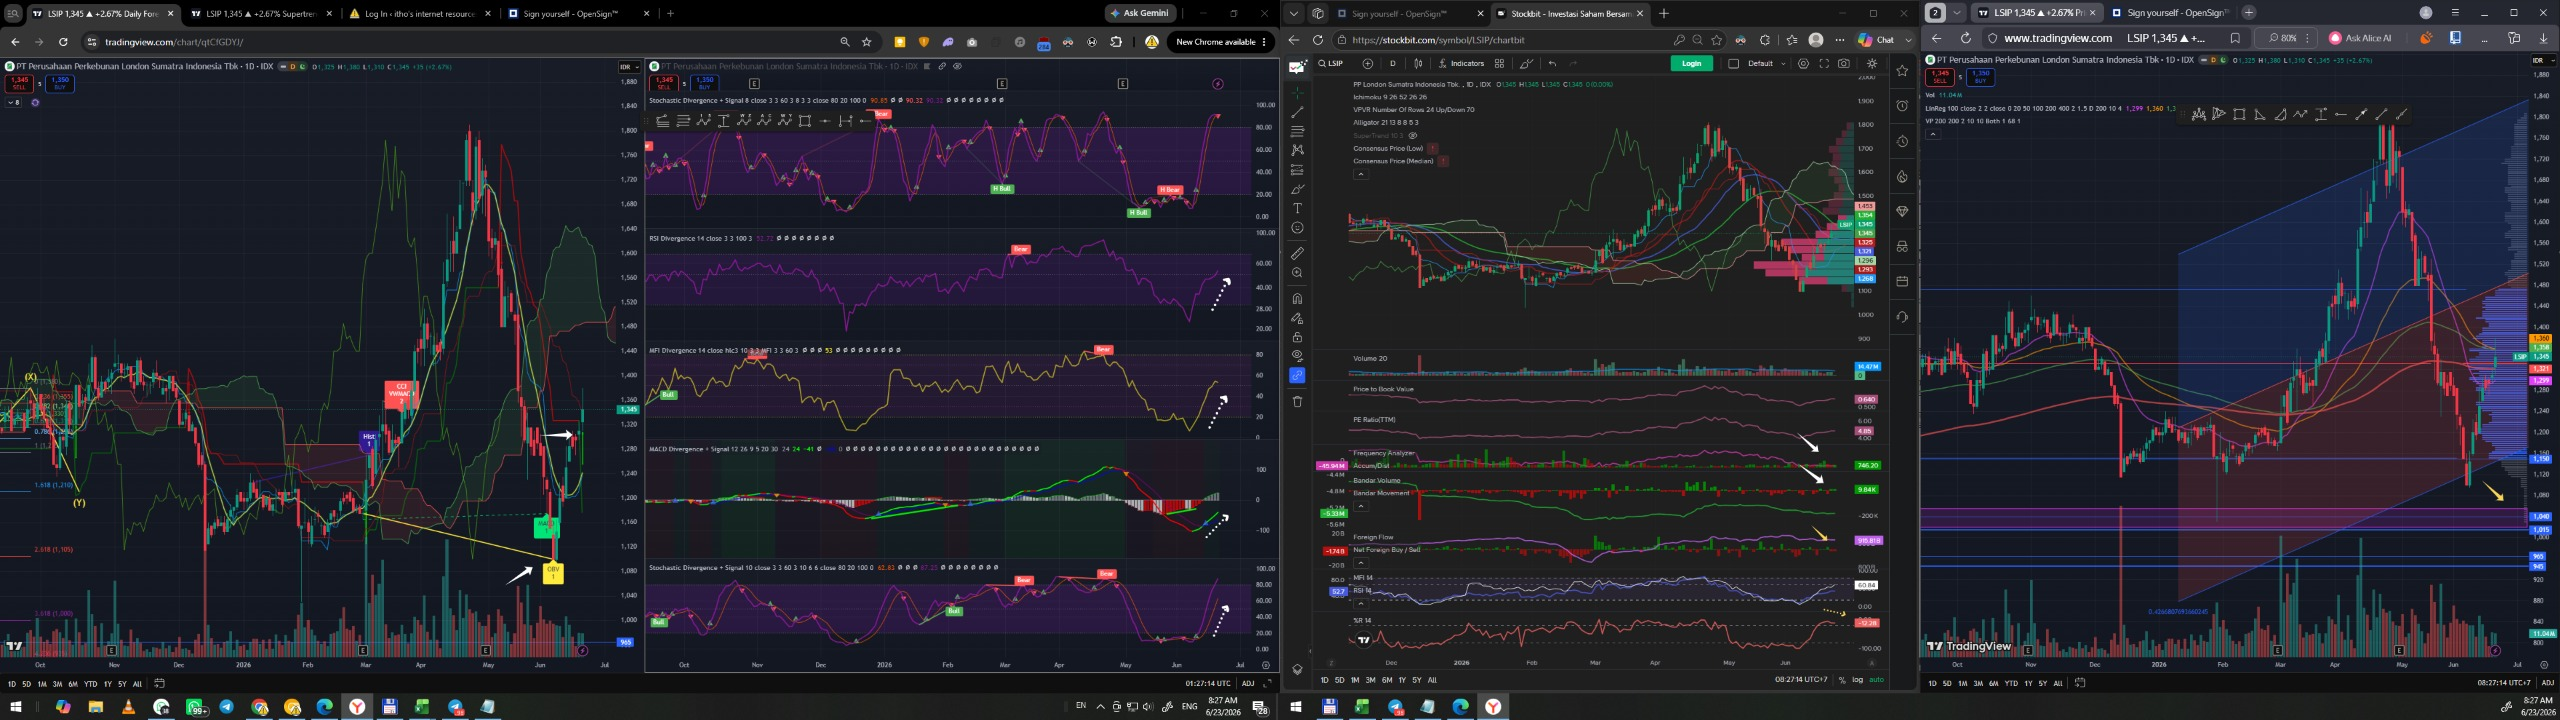Select Stockbit crosshair cursor tool
This screenshot has height=720, width=2560.
click(1297, 93)
